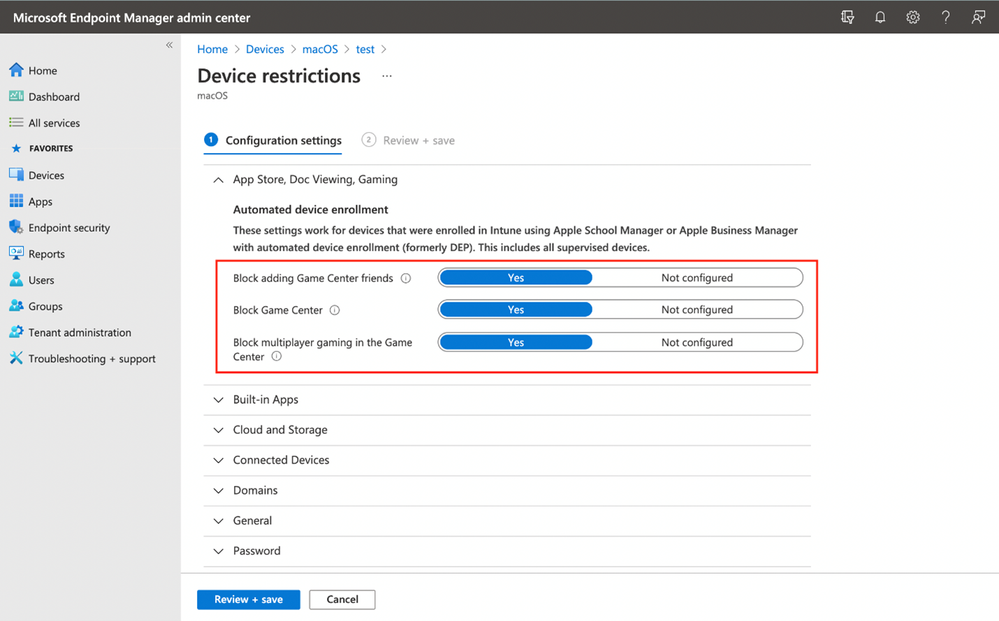Select the Configuration settings step tab

tap(273, 140)
